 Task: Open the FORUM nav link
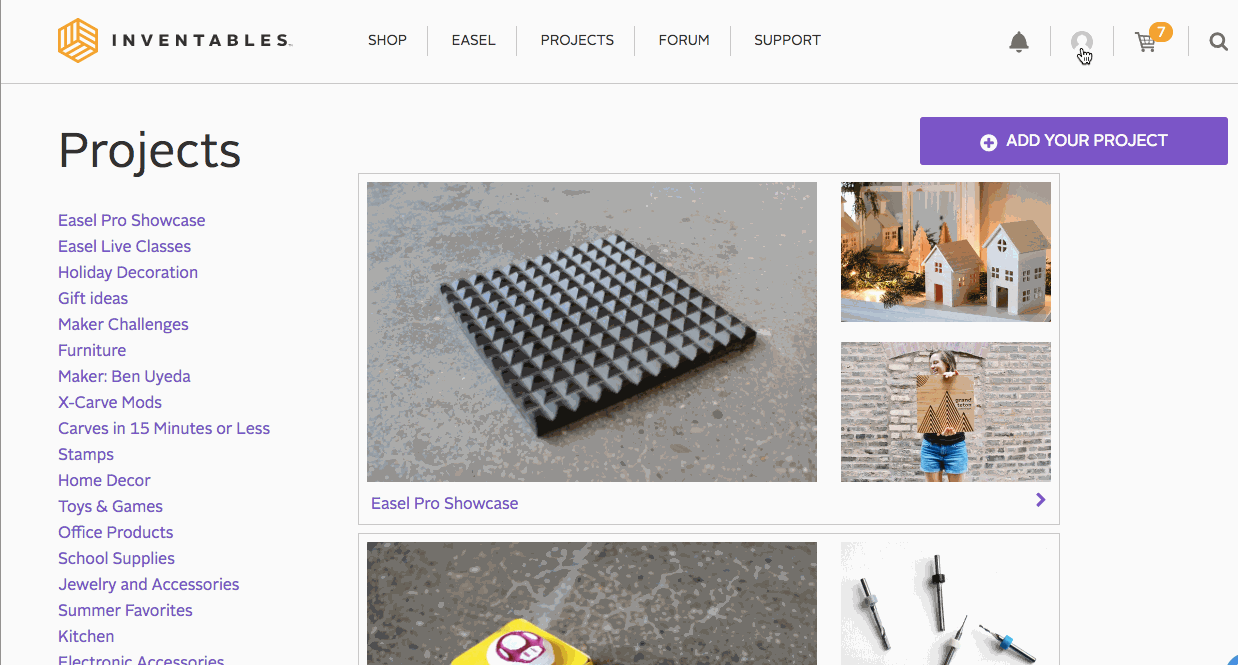point(684,41)
